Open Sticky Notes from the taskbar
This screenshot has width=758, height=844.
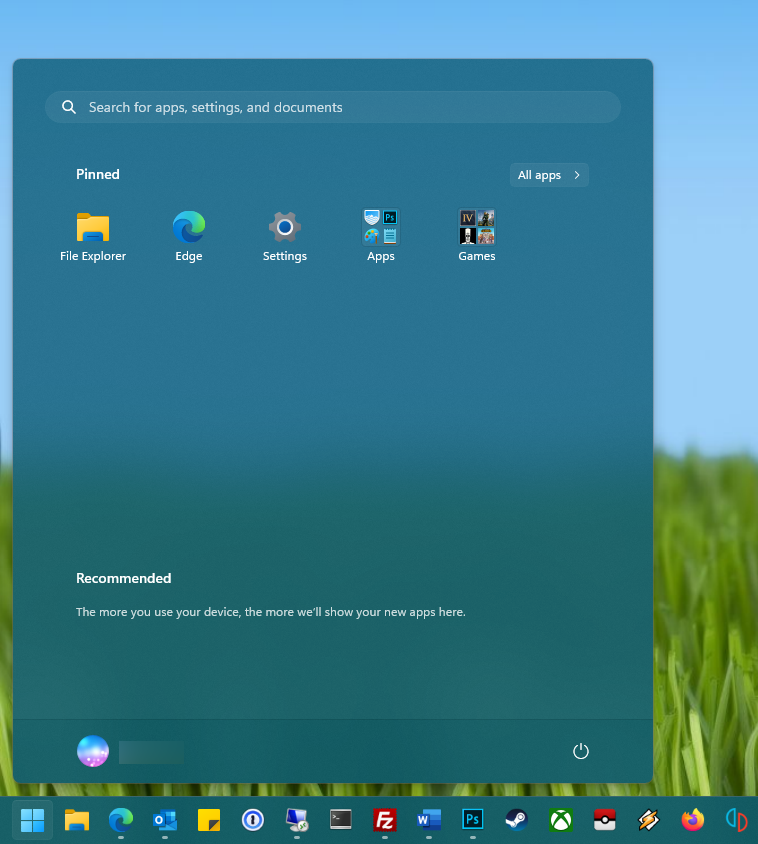pos(209,820)
